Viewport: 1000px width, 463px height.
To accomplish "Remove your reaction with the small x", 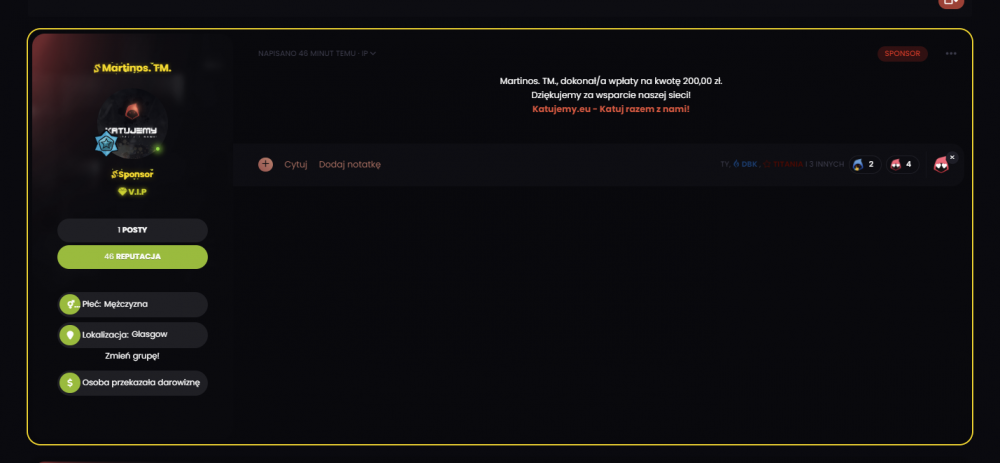I will pos(952,157).
